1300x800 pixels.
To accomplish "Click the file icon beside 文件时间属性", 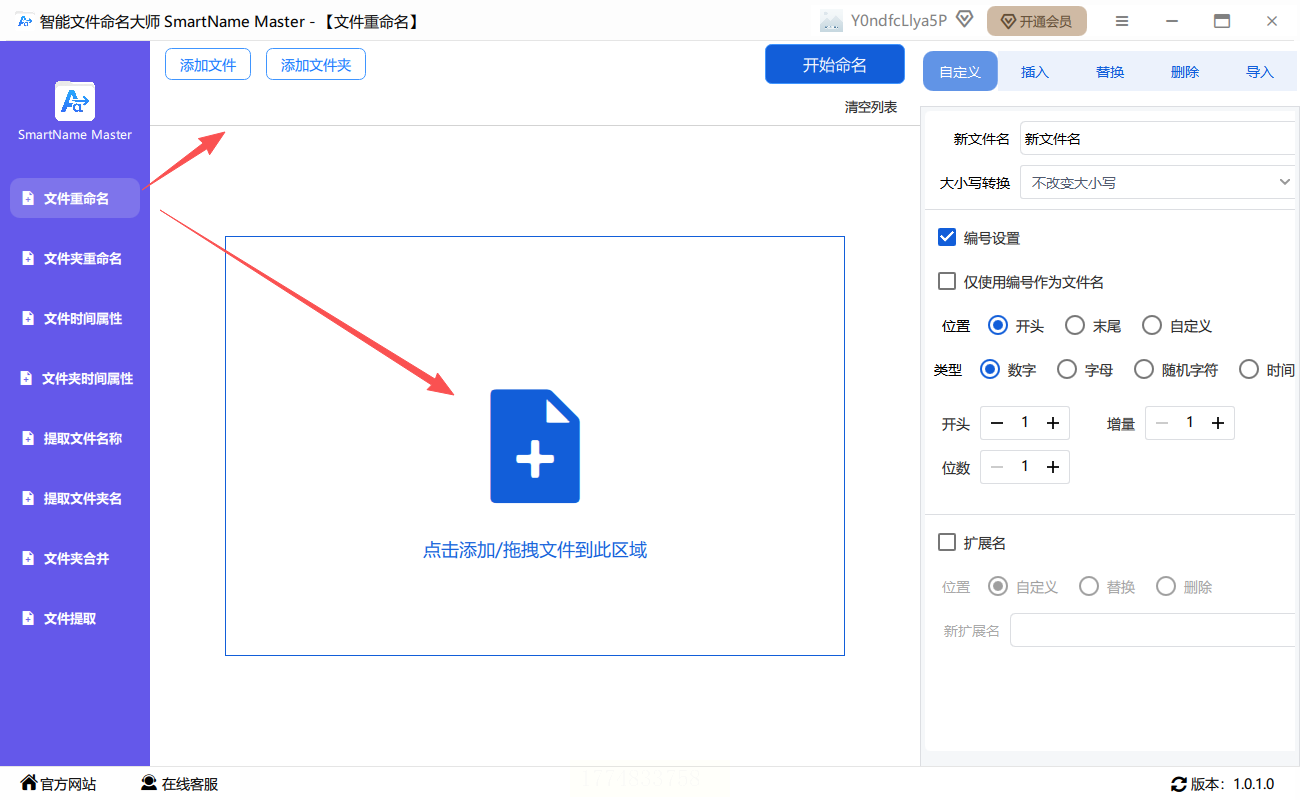I will tap(28, 318).
